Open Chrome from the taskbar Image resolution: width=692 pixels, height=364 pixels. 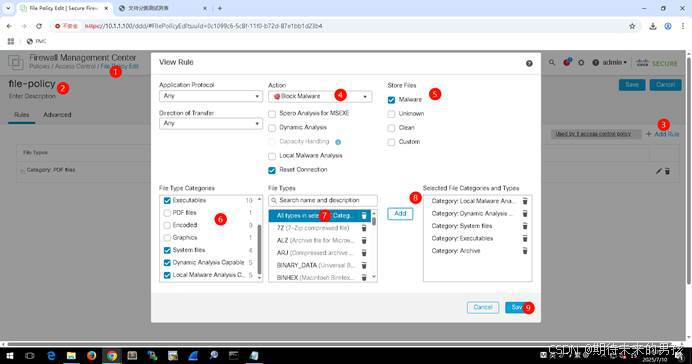112,356
